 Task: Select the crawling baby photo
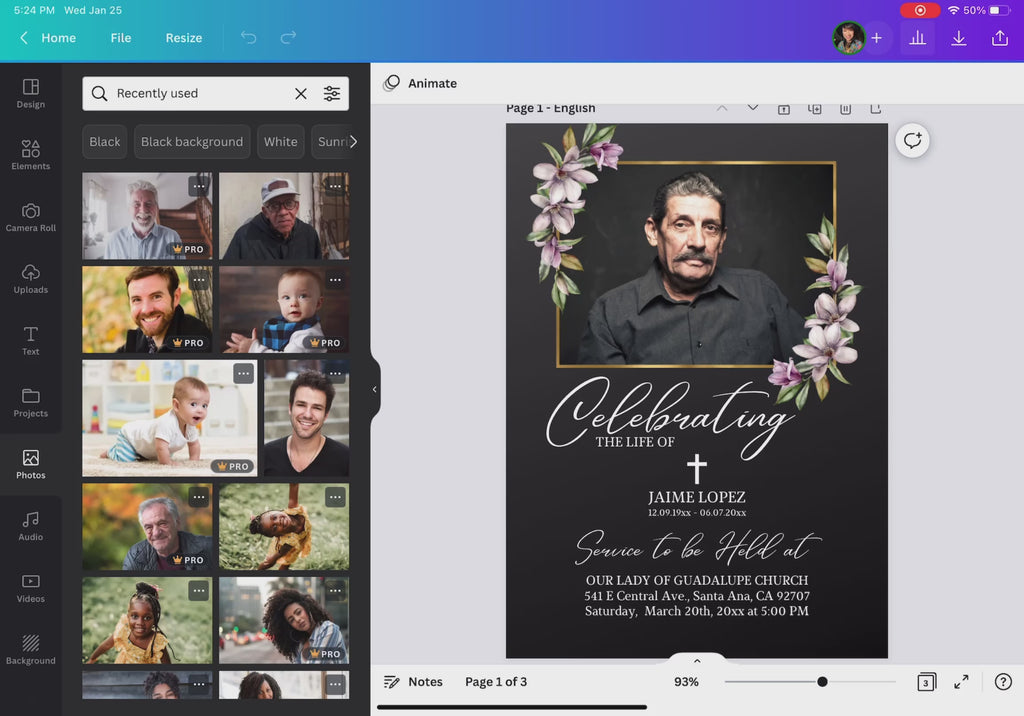click(170, 418)
